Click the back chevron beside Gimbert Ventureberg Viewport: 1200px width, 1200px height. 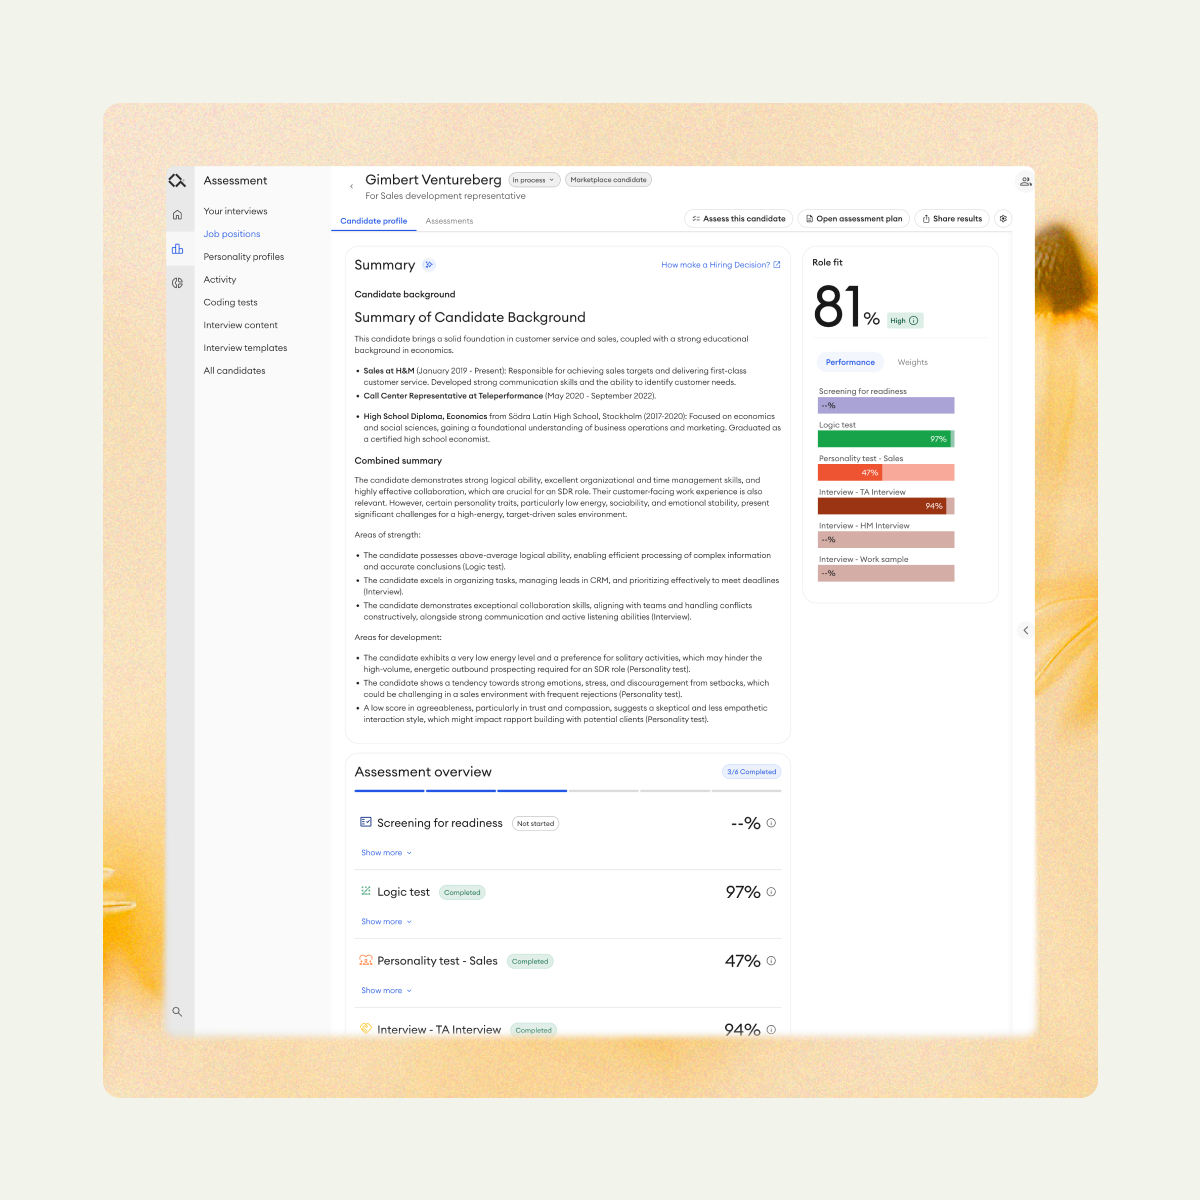tap(351, 186)
